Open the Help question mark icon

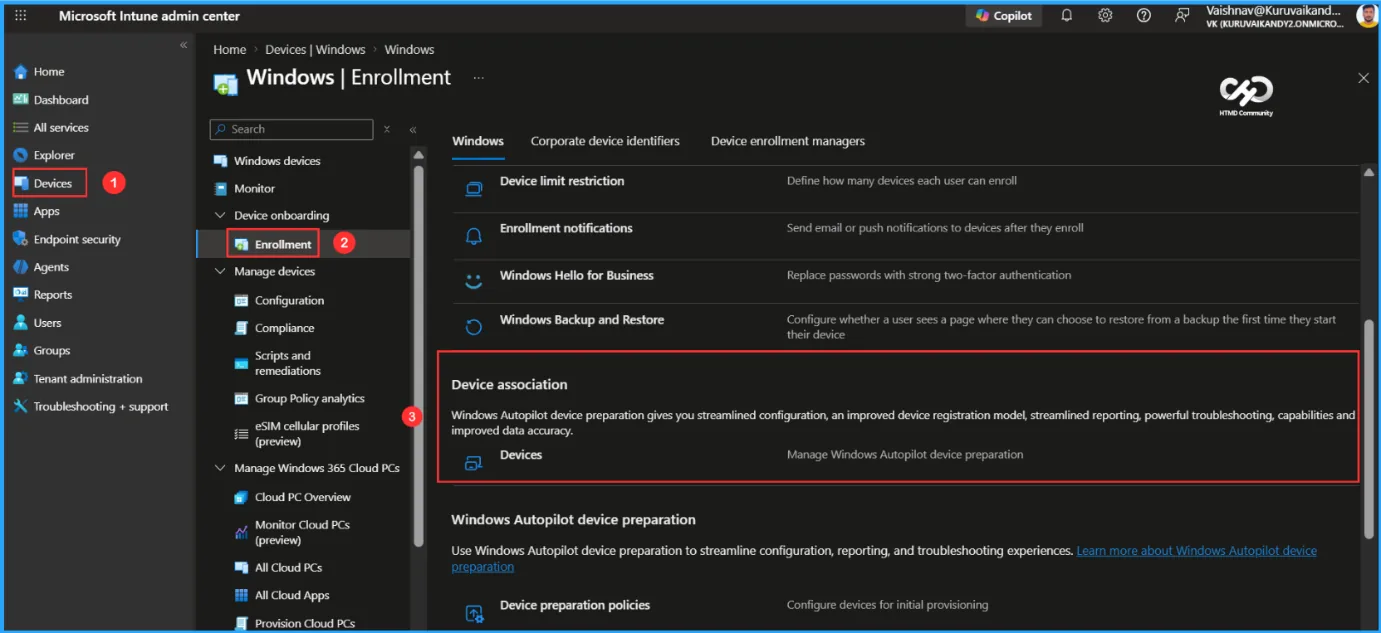coord(1144,16)
